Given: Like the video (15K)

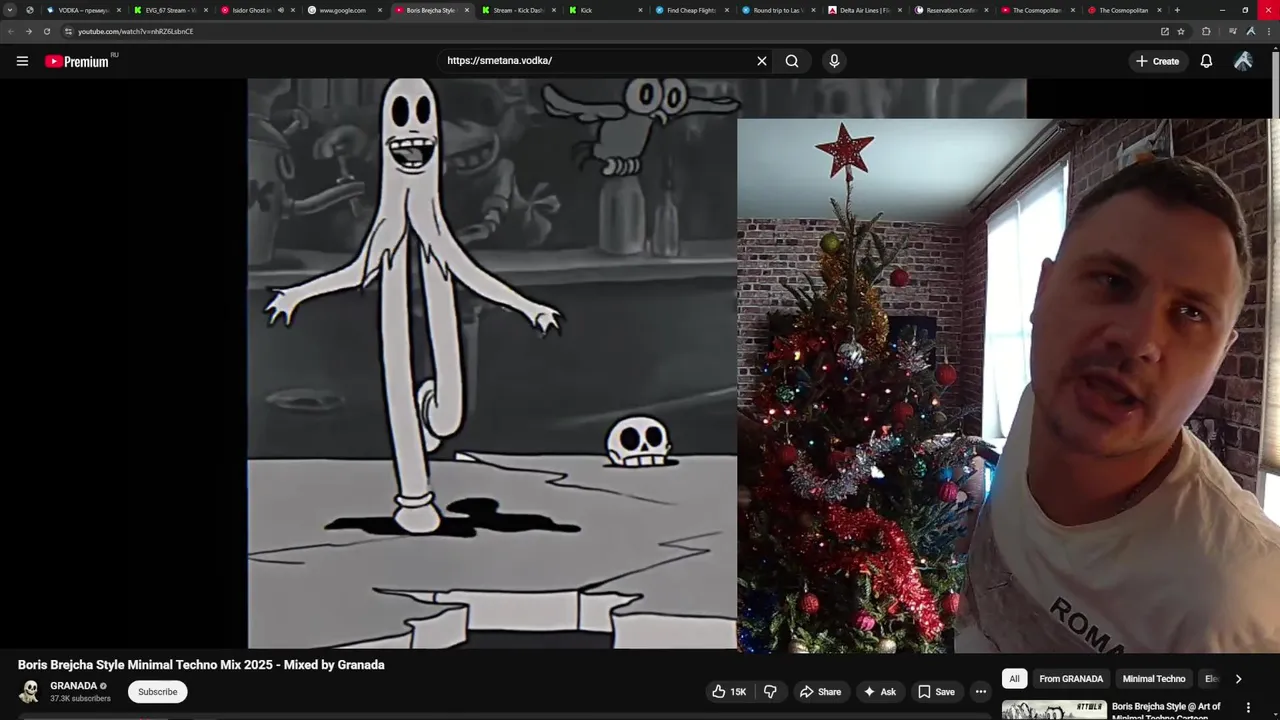Looking at the screenshot, I should 729,692.
